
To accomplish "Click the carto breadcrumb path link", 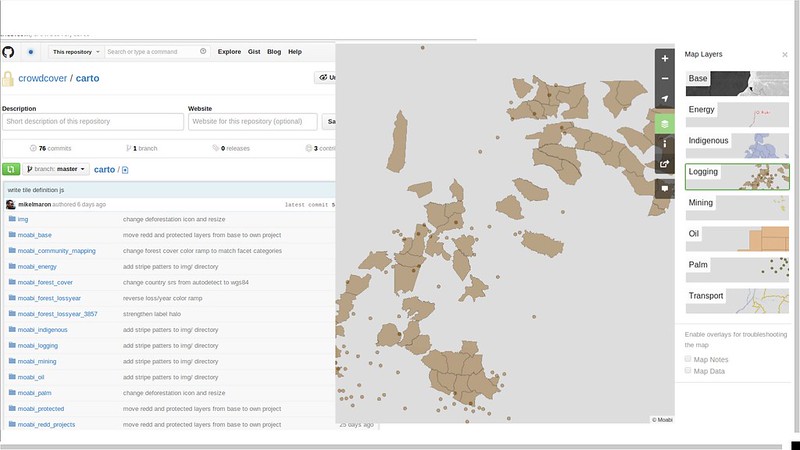I will (104, 169).
